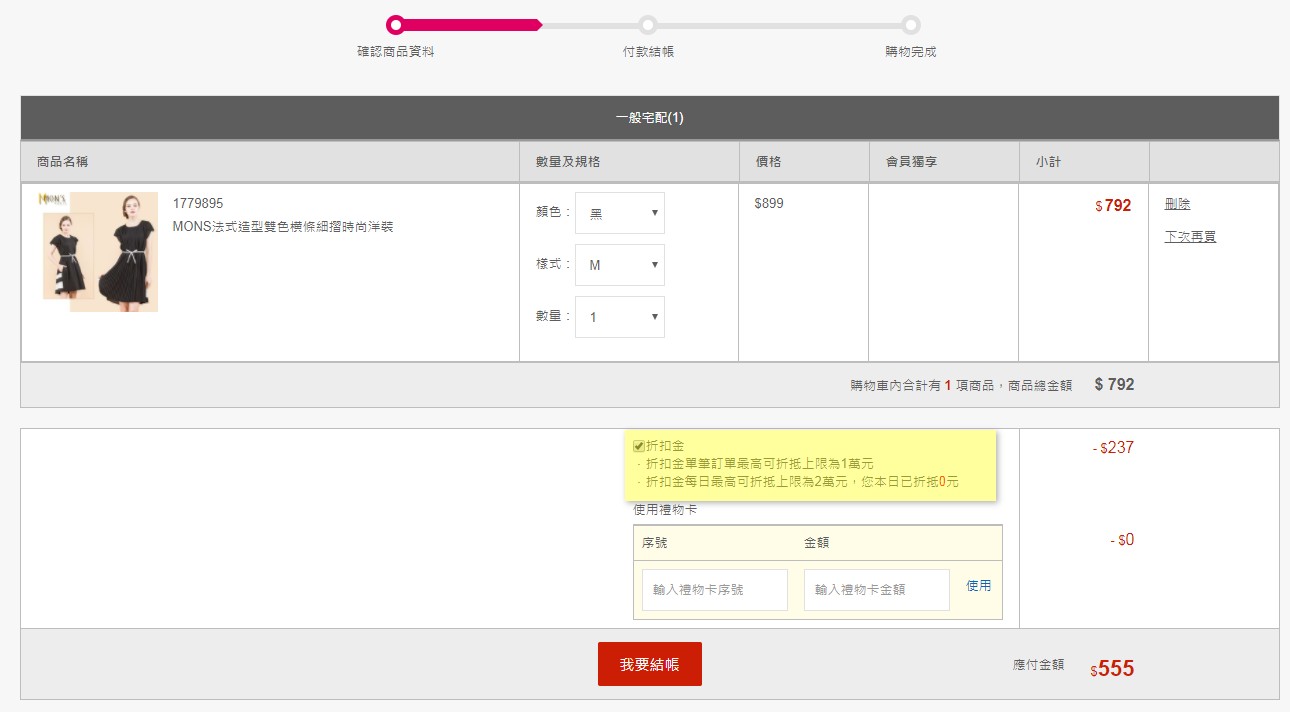Focus the 輸入禮物卡序號 input field
This screenshot has width=1290, height=712.
tap(715, 590)
